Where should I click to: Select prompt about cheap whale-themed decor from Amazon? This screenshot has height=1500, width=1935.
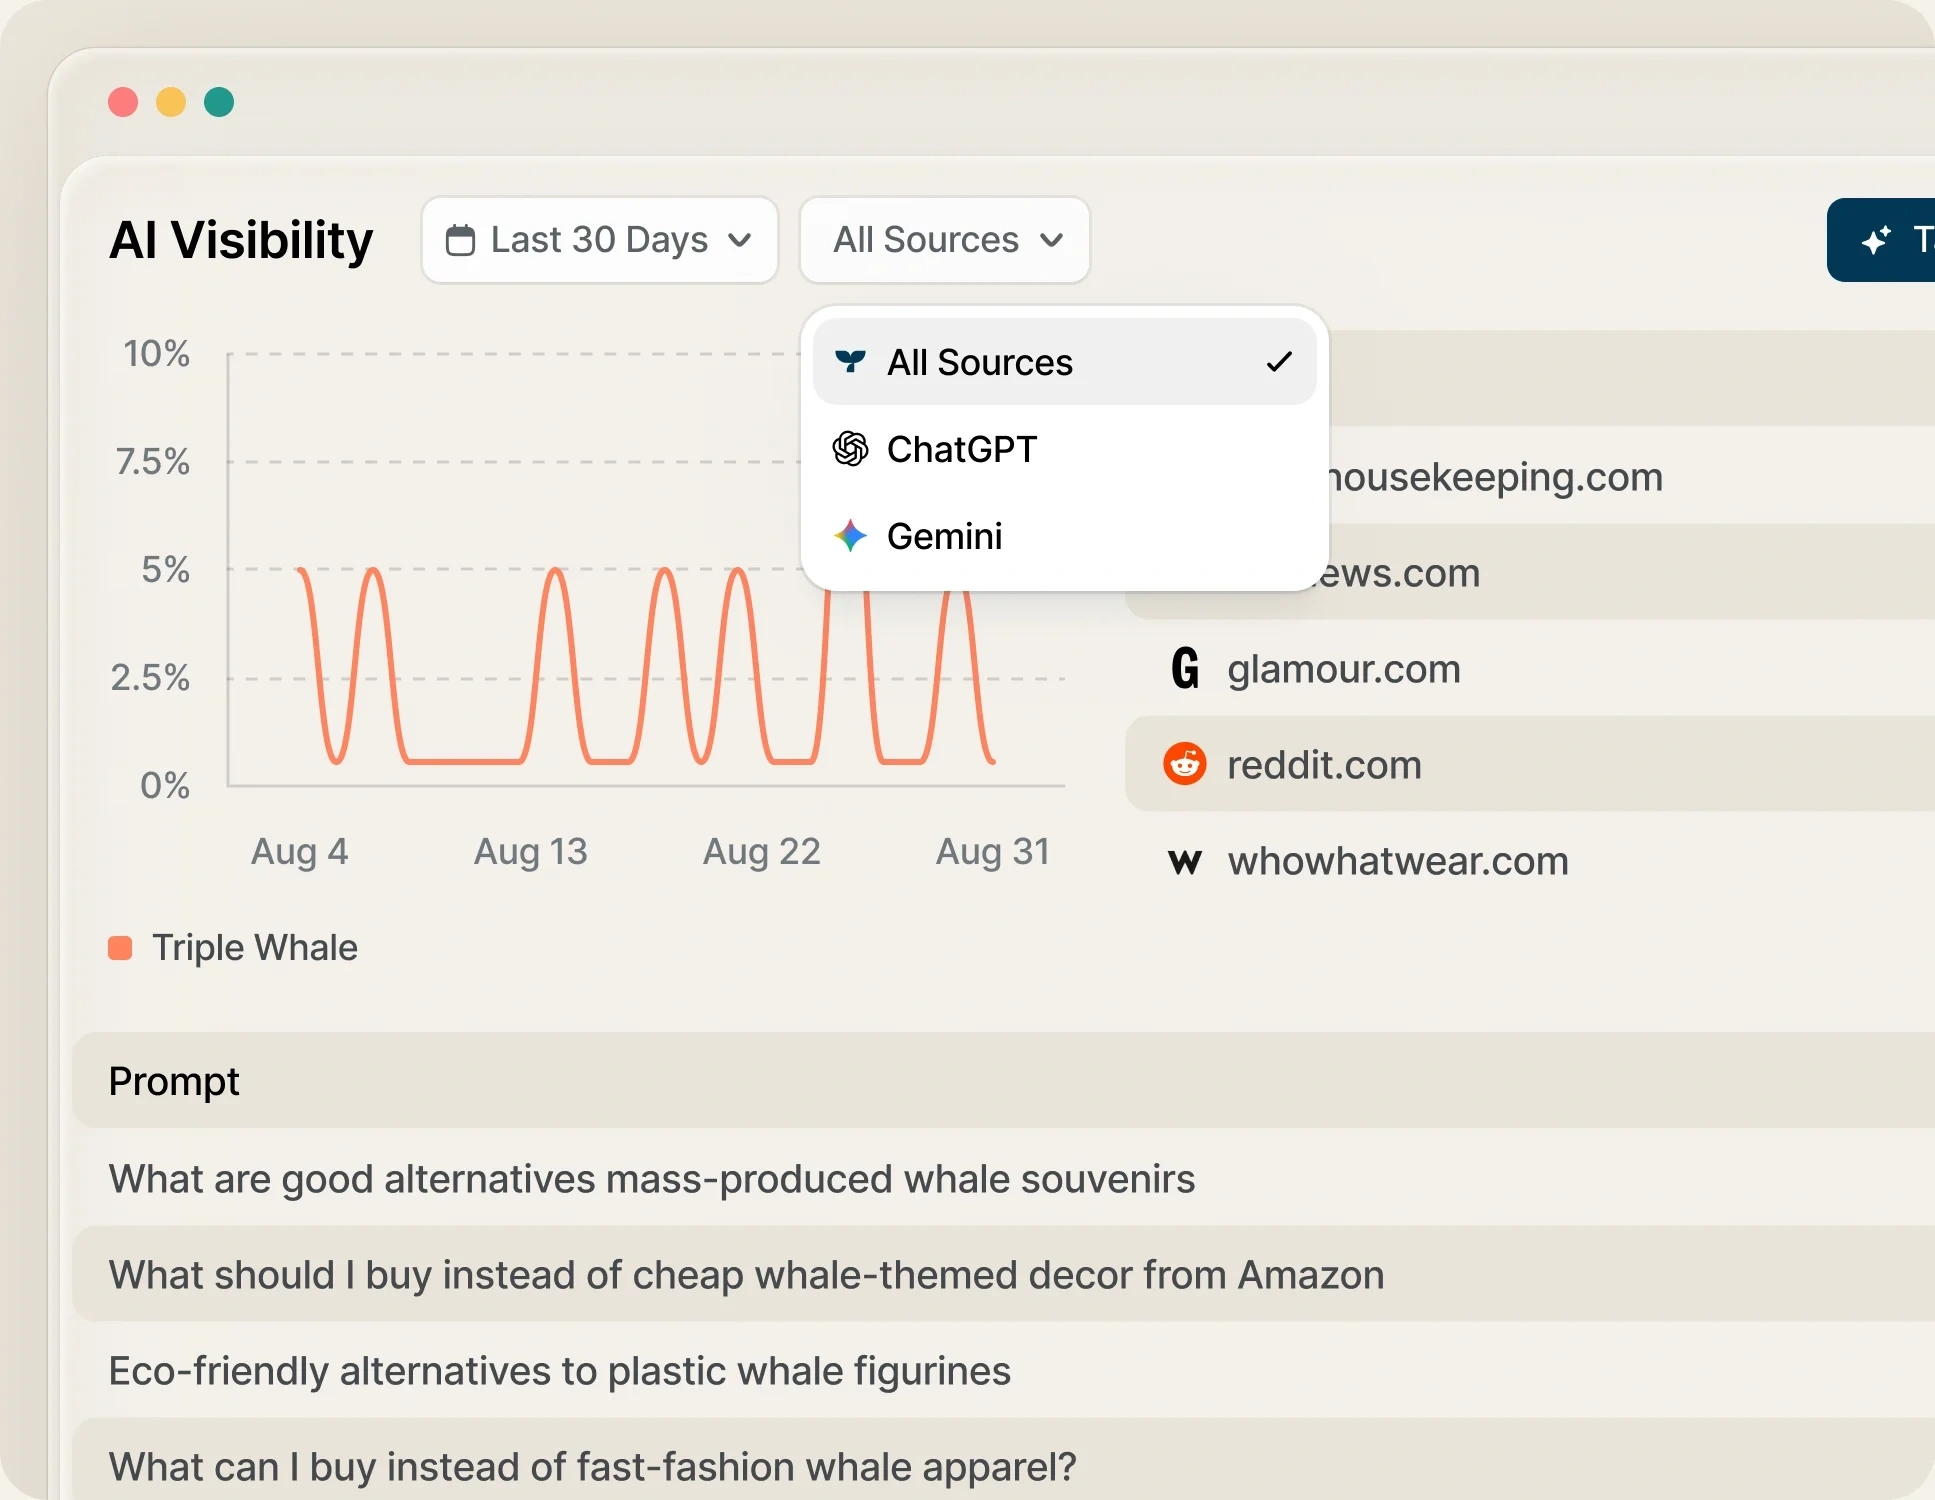coord(1003,1274)
